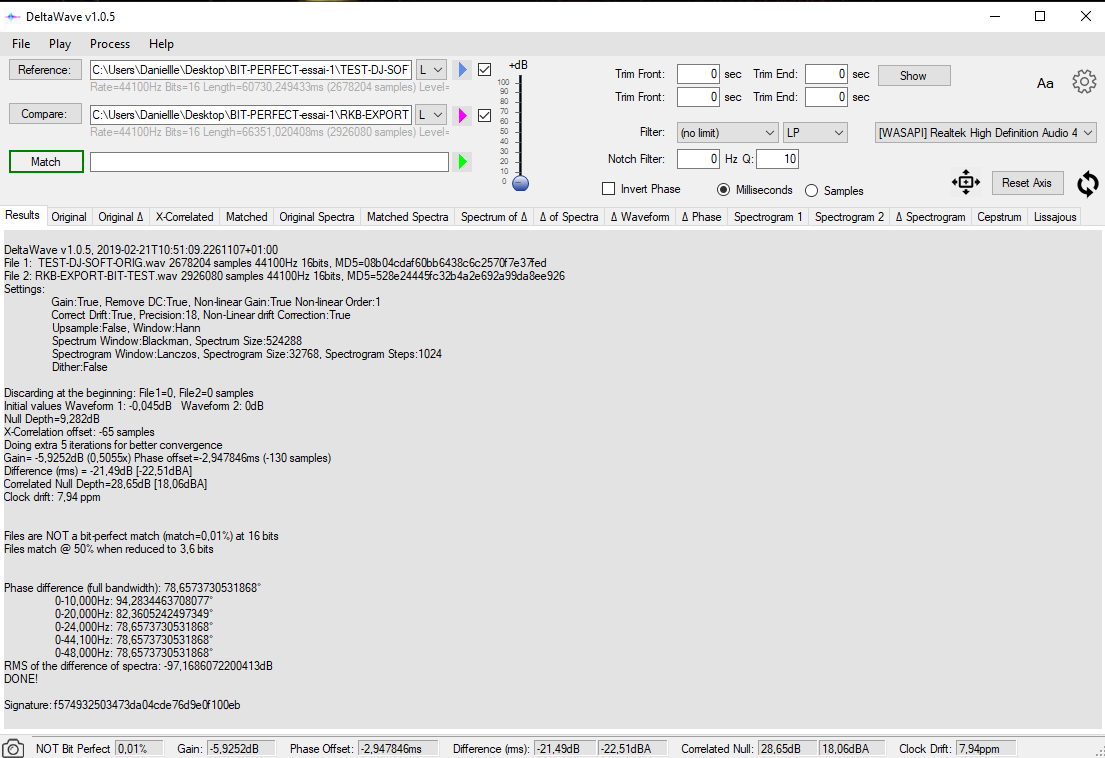Viewport: 1105px width, 758px height.
Task: Click the second row Trim Front field
Action: pos(698,97)
